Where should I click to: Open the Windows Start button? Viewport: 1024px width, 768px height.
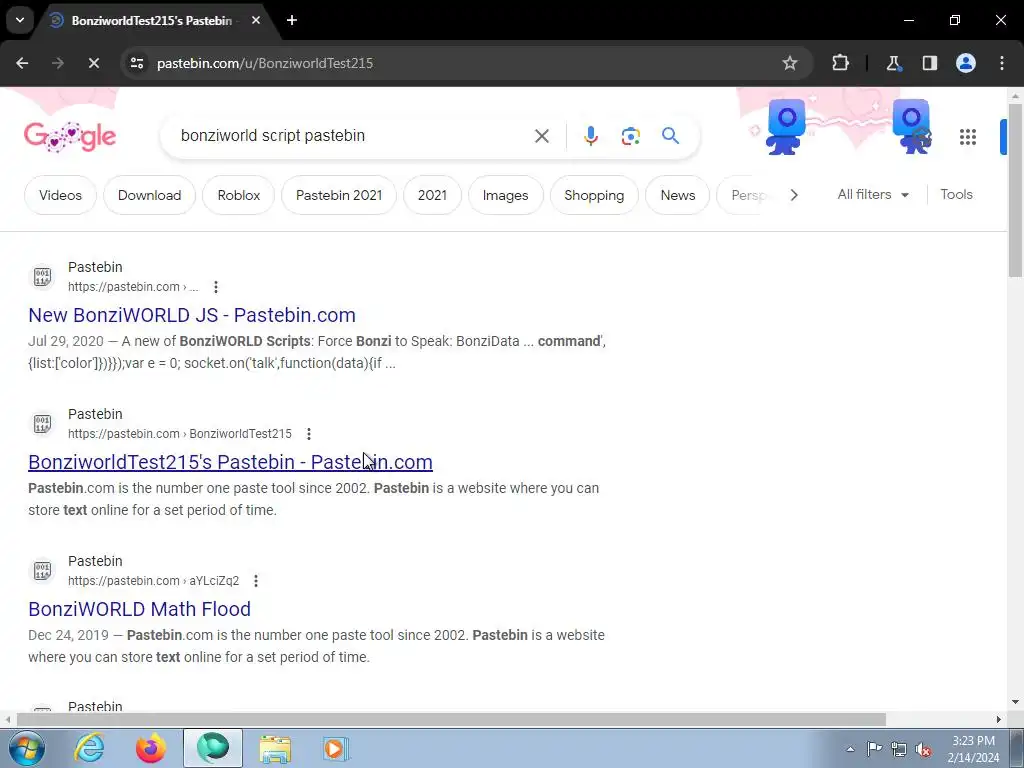point(25,748)
